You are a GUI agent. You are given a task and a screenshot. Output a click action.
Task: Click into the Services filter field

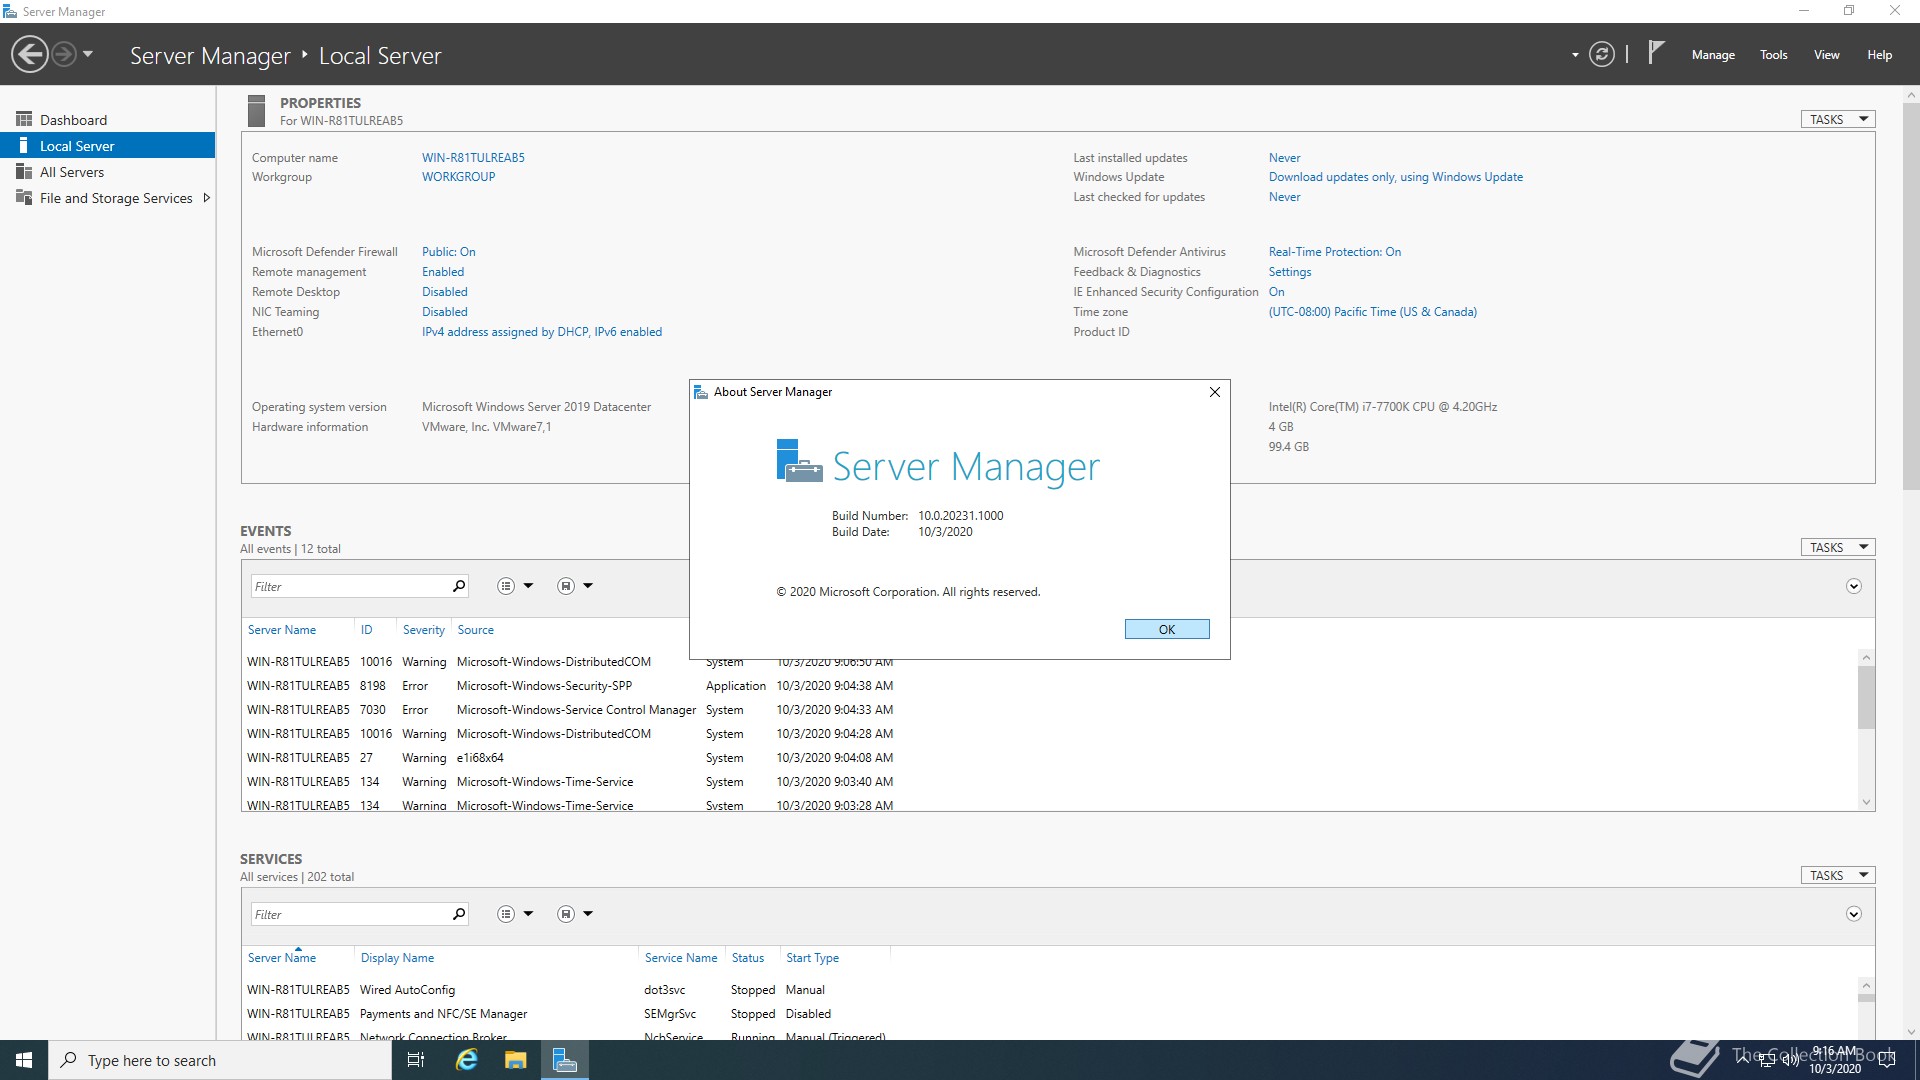click(x=348, y=914)
